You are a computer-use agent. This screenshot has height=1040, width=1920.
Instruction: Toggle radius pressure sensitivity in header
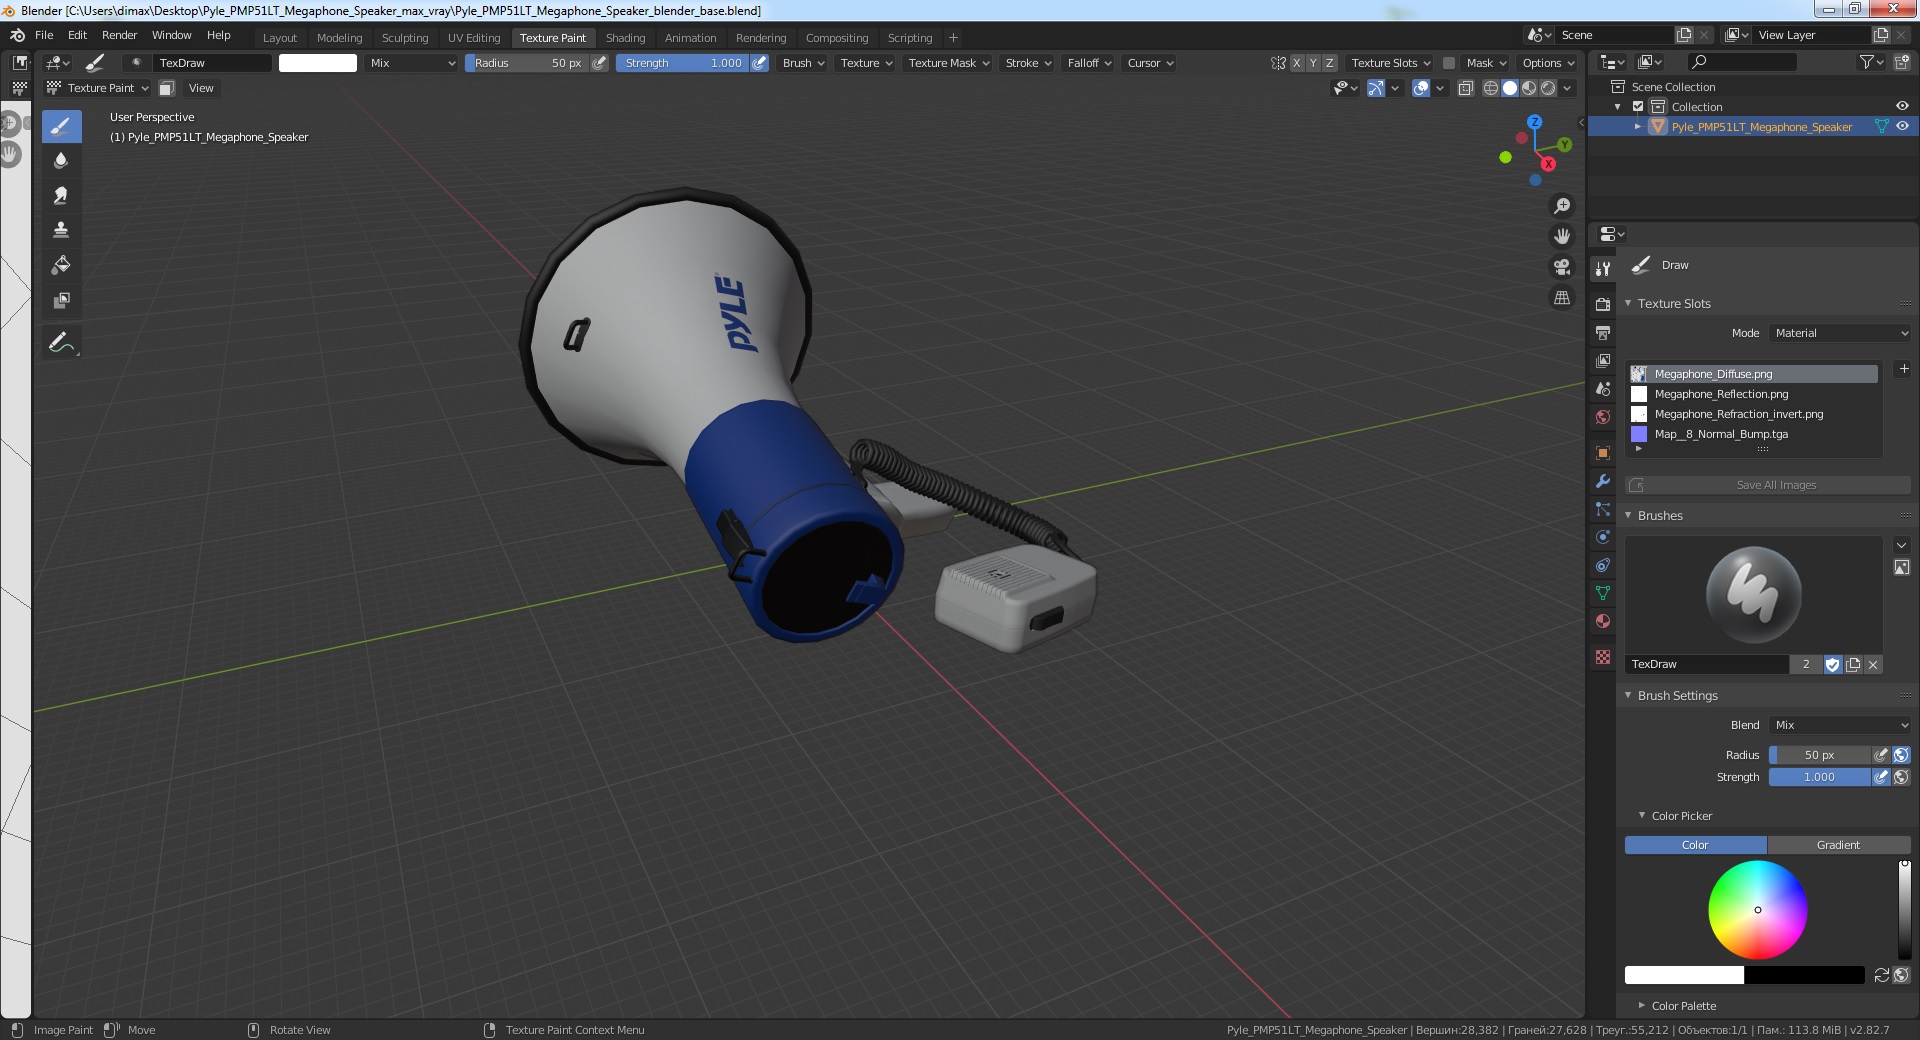click(599, 63)
